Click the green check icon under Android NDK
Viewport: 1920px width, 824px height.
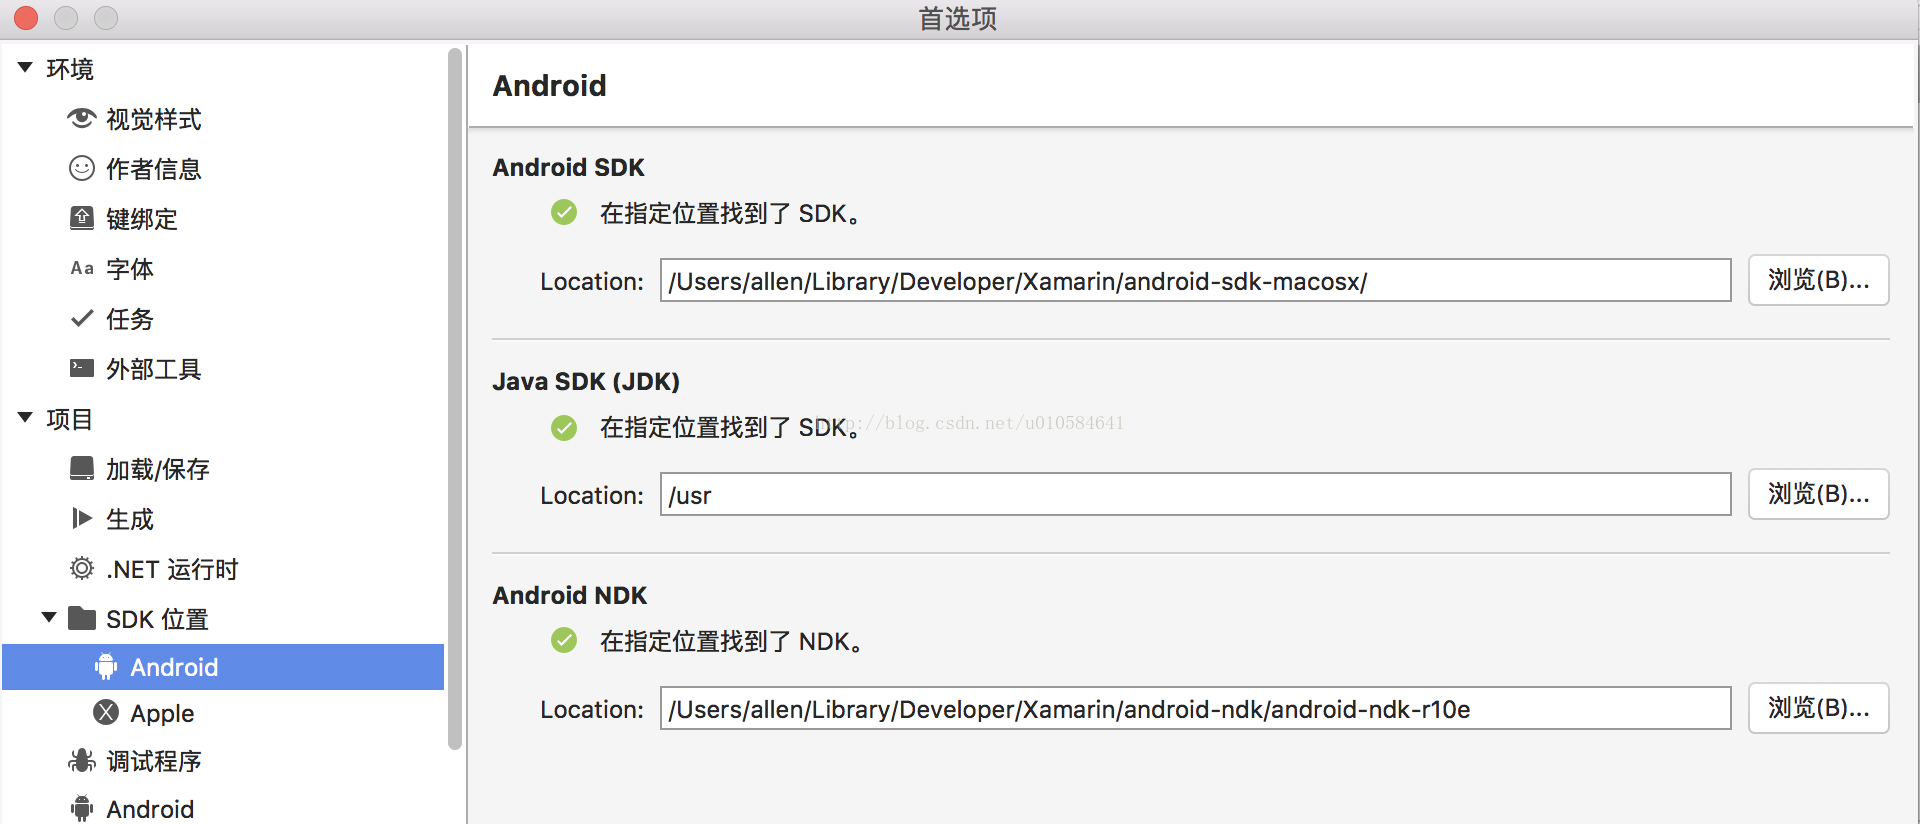pyautogui.click(x=564, y=640)
